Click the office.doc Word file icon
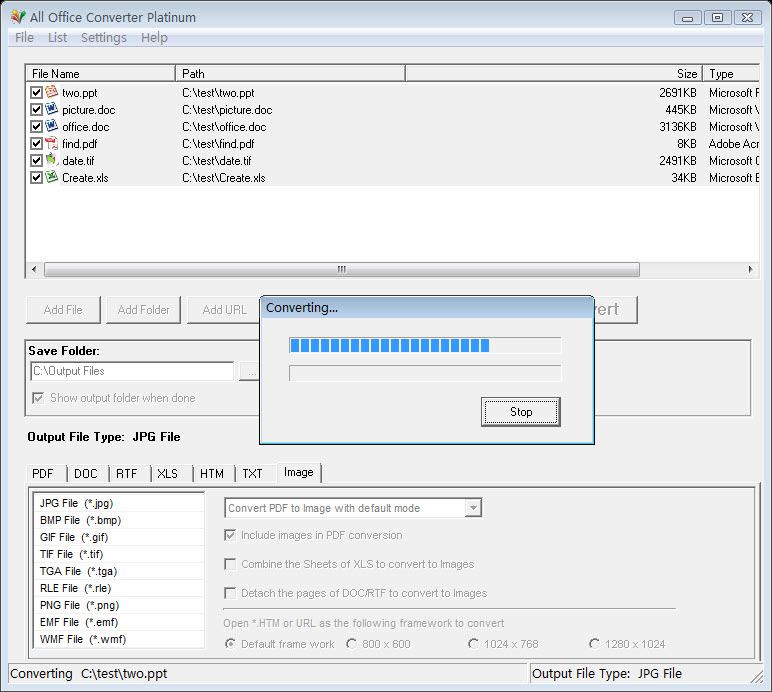Screen dimensions: 772x692 52,127
